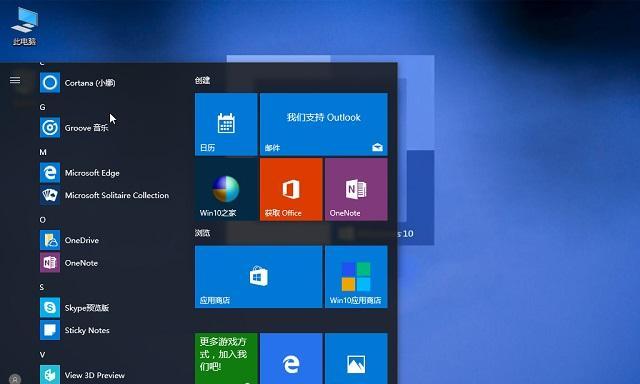Open Sticky Notes app icon
This screenshot has height=384, width=640.
[50, 330]
